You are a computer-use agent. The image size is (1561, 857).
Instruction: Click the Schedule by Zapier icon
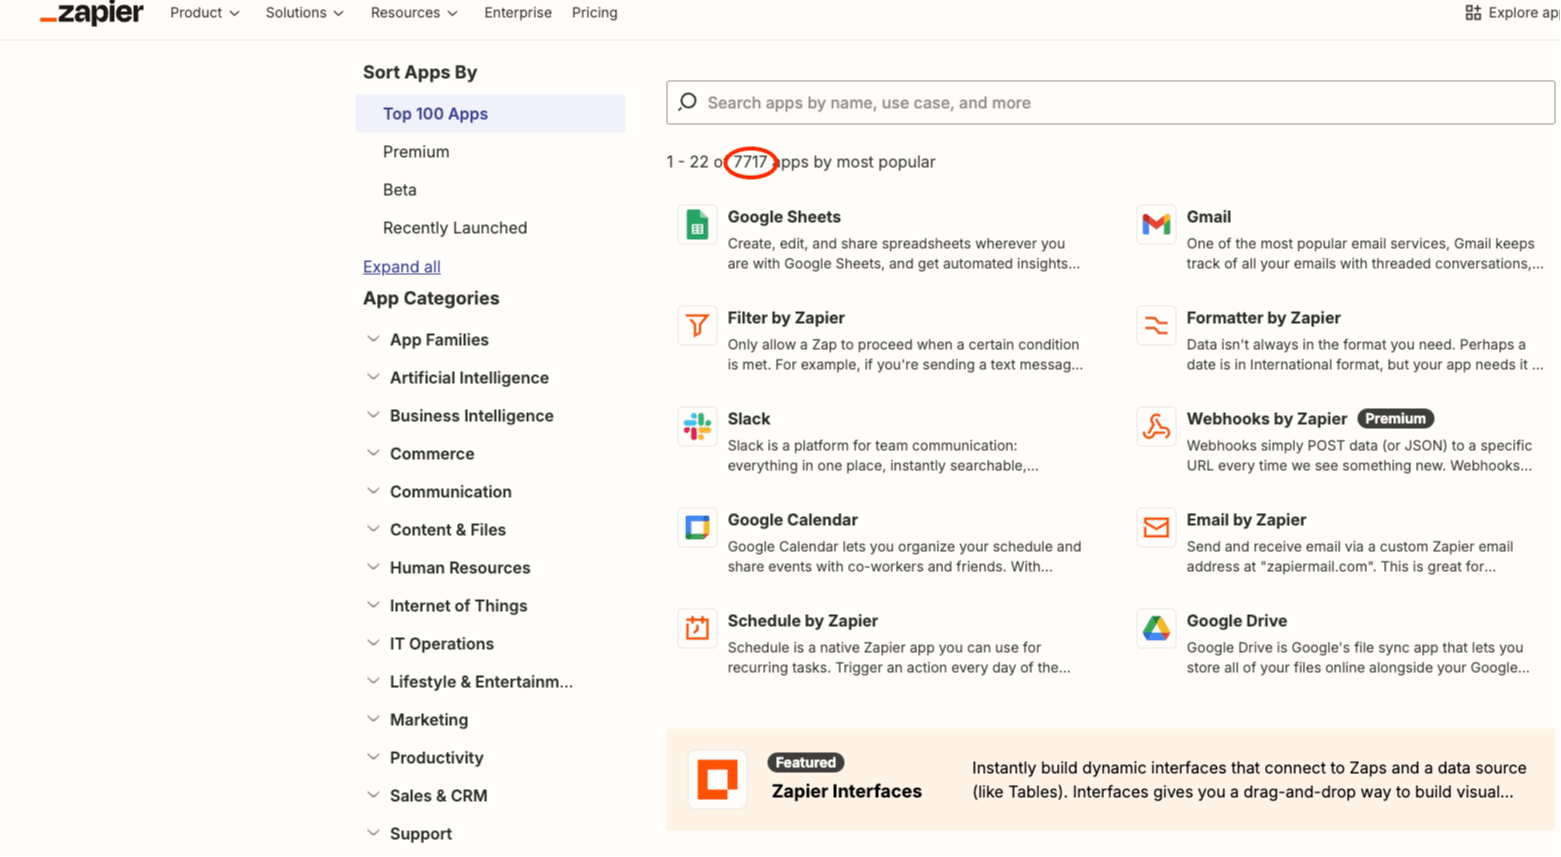point(697,629)
